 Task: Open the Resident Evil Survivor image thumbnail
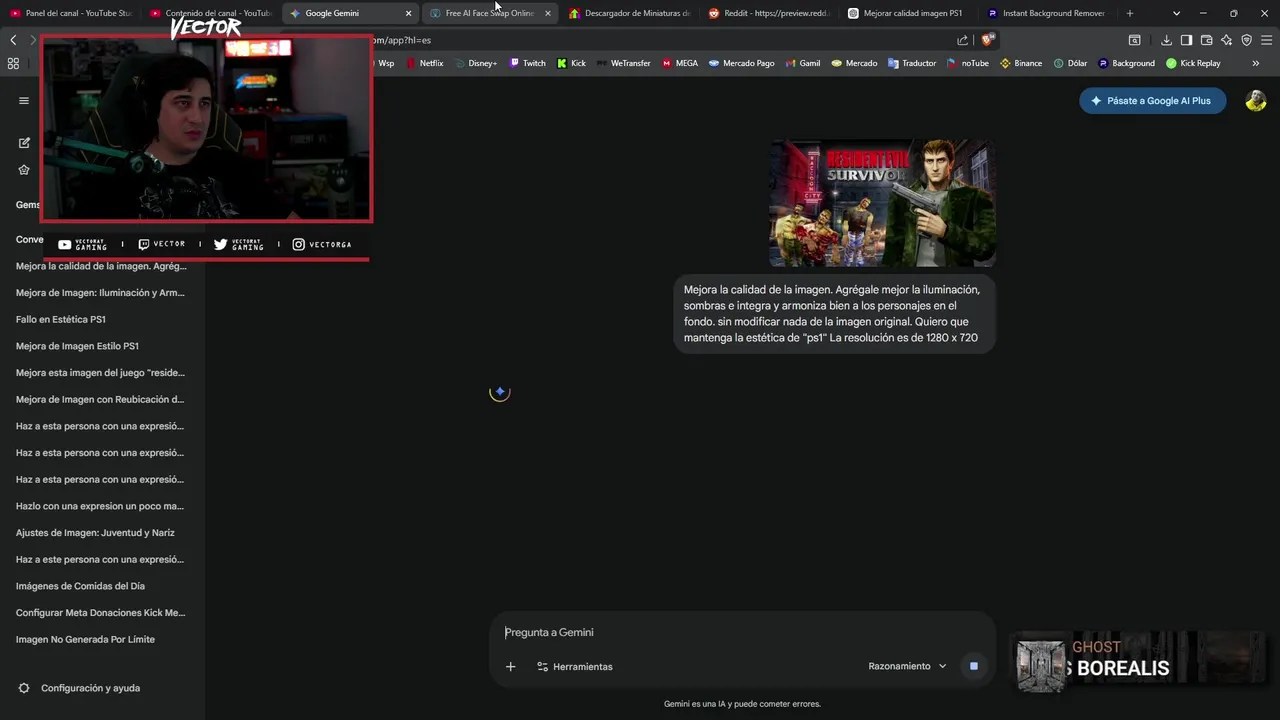click(882, 203)
